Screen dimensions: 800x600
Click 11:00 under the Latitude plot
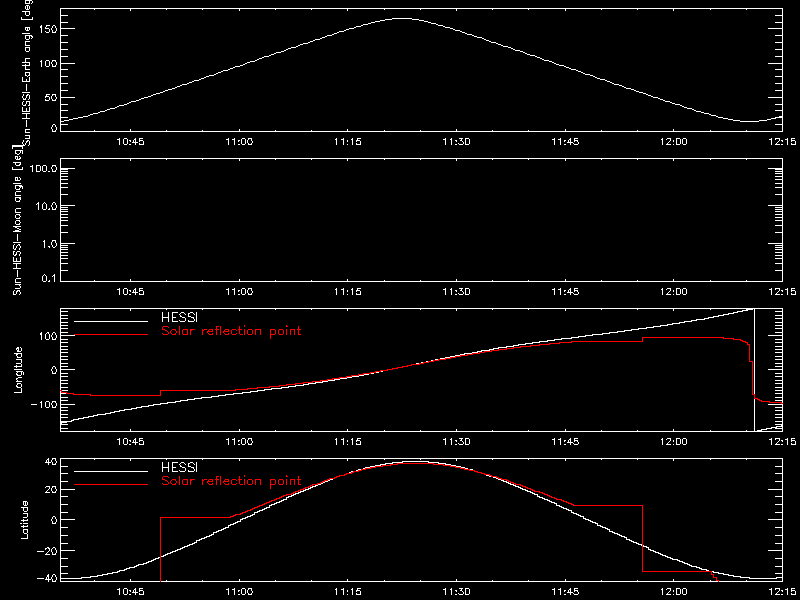239,592
